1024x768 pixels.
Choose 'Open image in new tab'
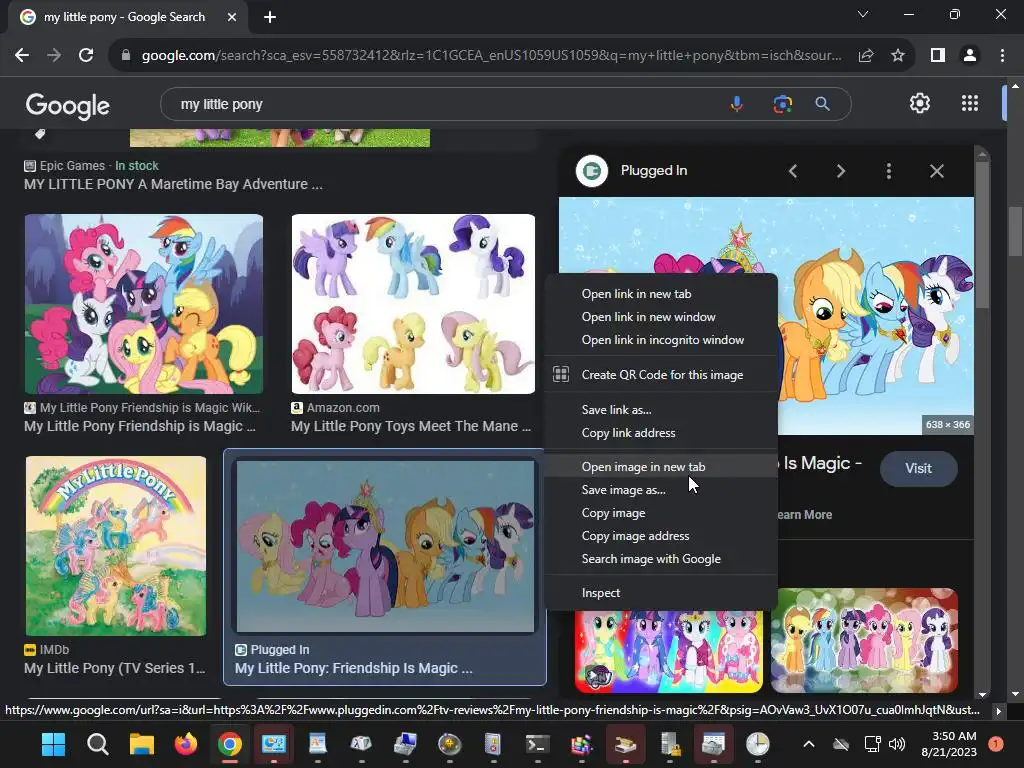click(660, 467)
